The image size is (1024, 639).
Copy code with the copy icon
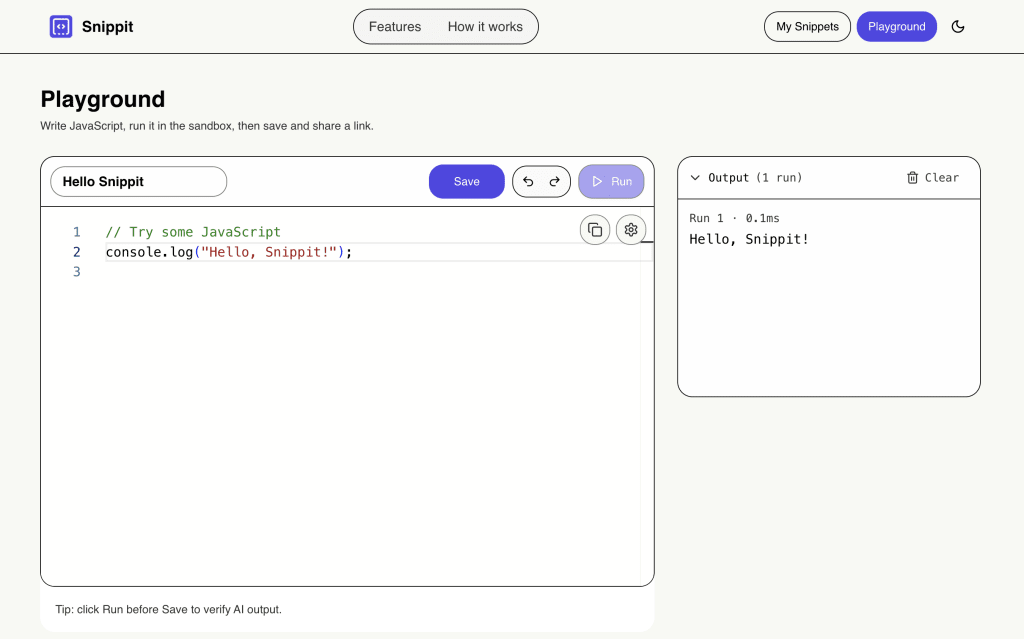click(x=594, y=229)
